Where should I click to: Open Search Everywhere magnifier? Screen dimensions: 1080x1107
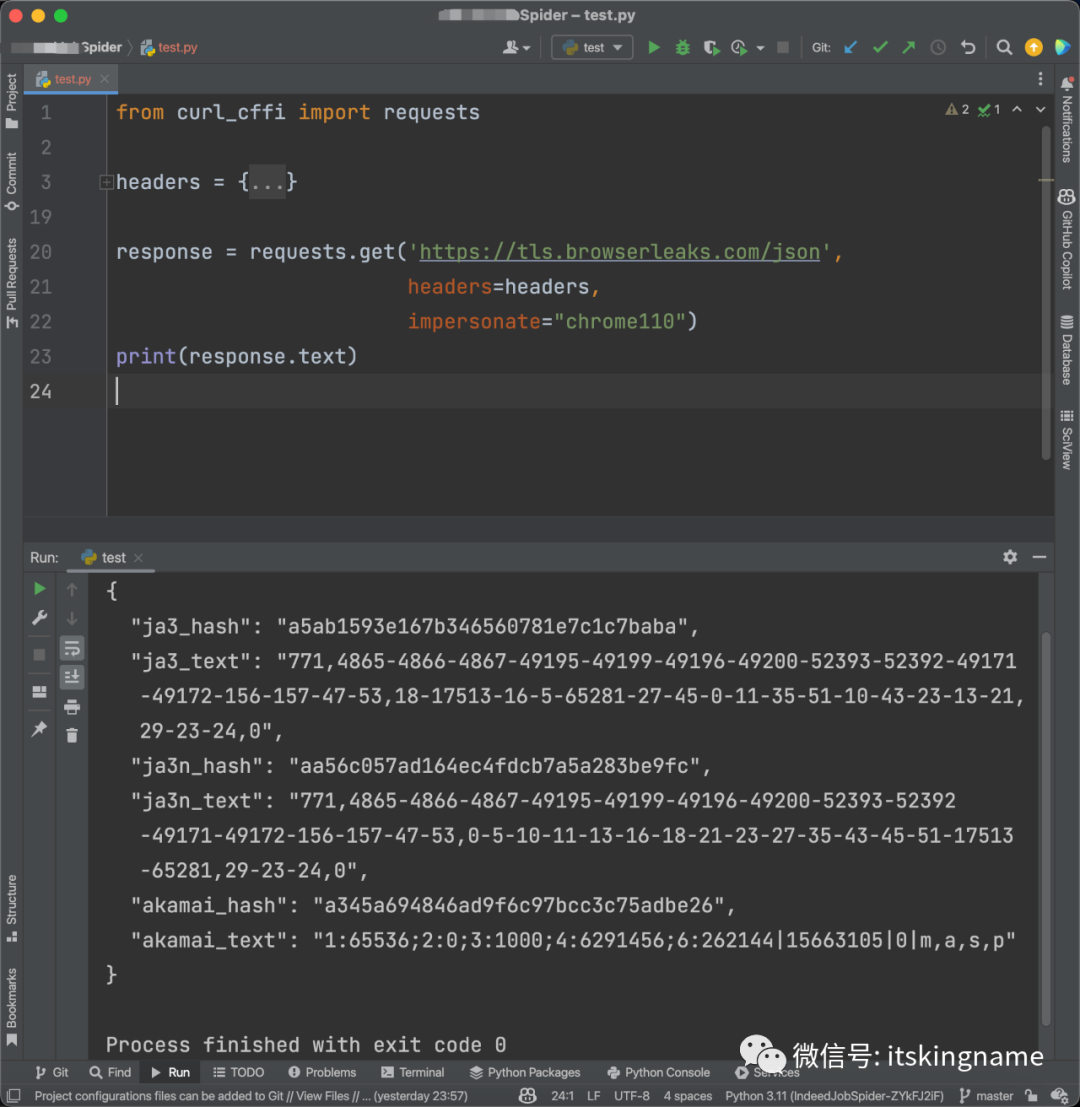(1004, 47)
